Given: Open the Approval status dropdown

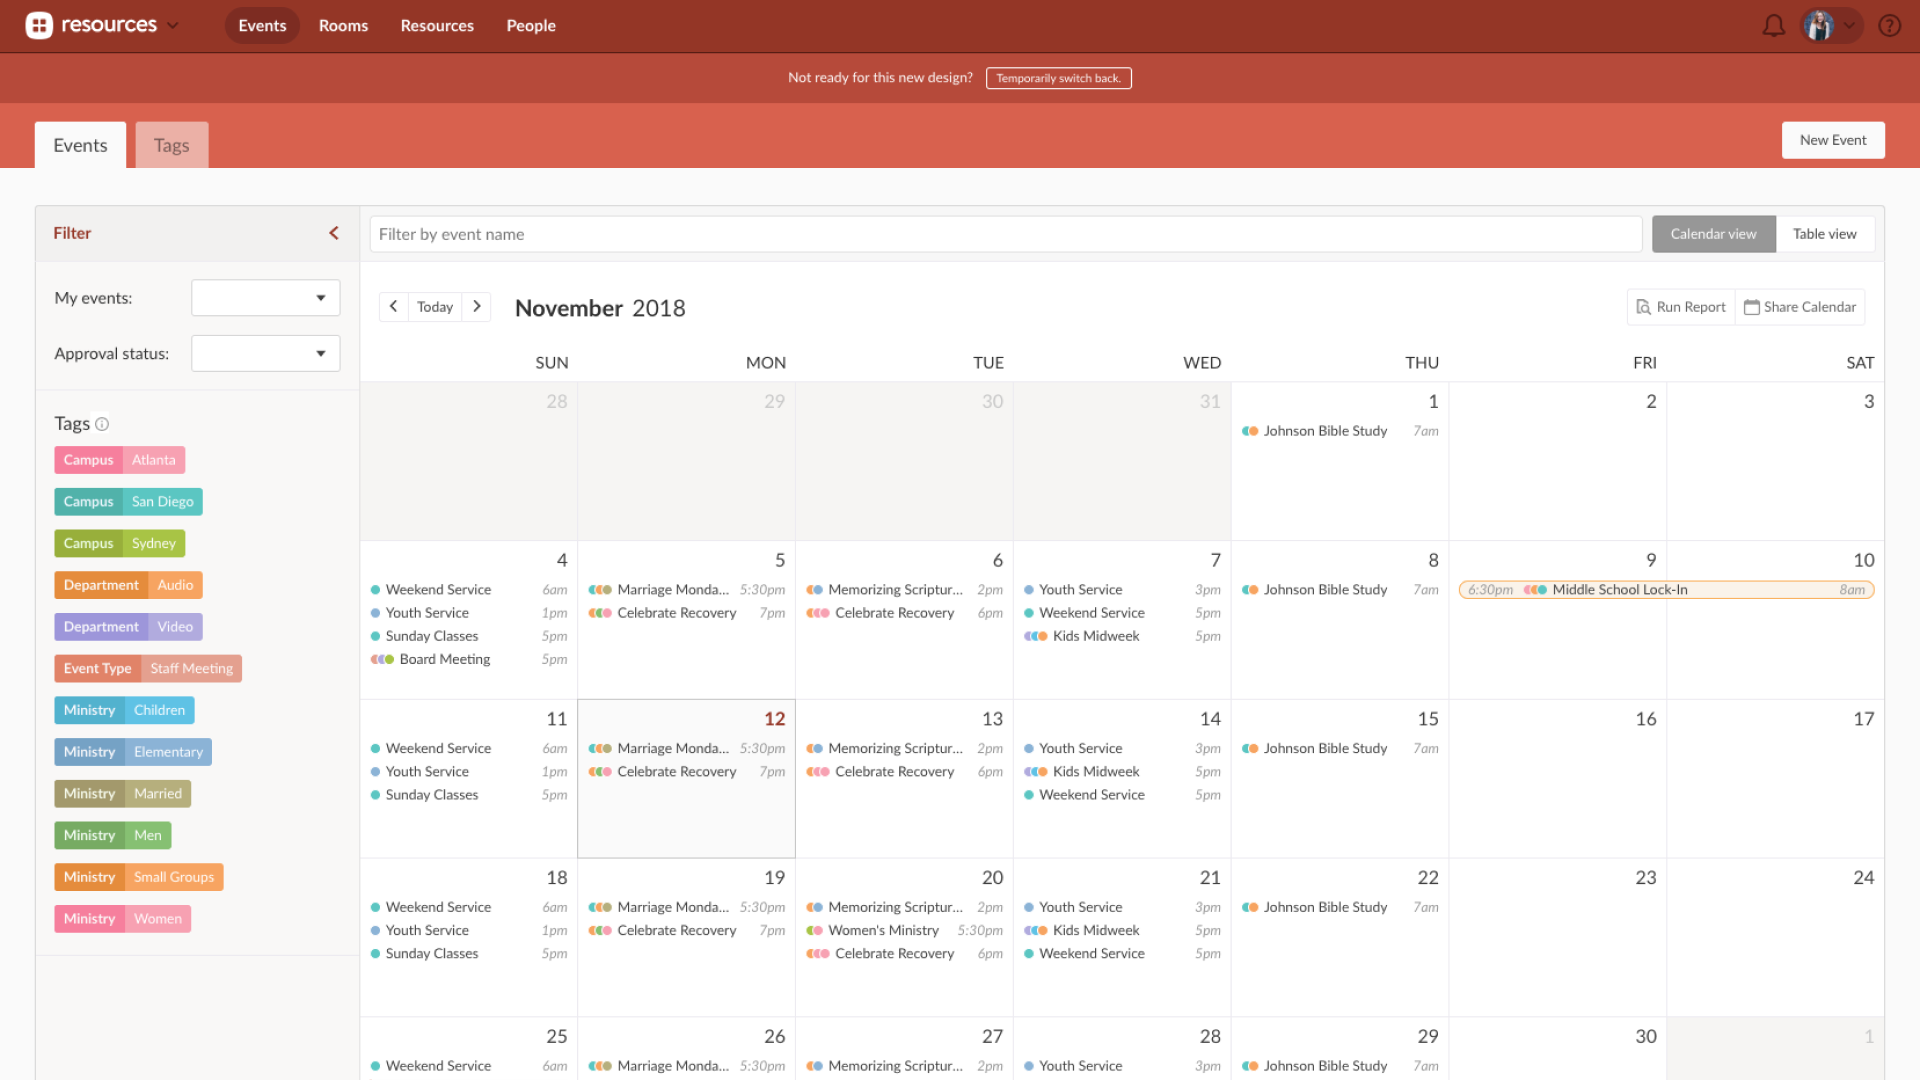Looking at the screenshot, I should point(264,353).
